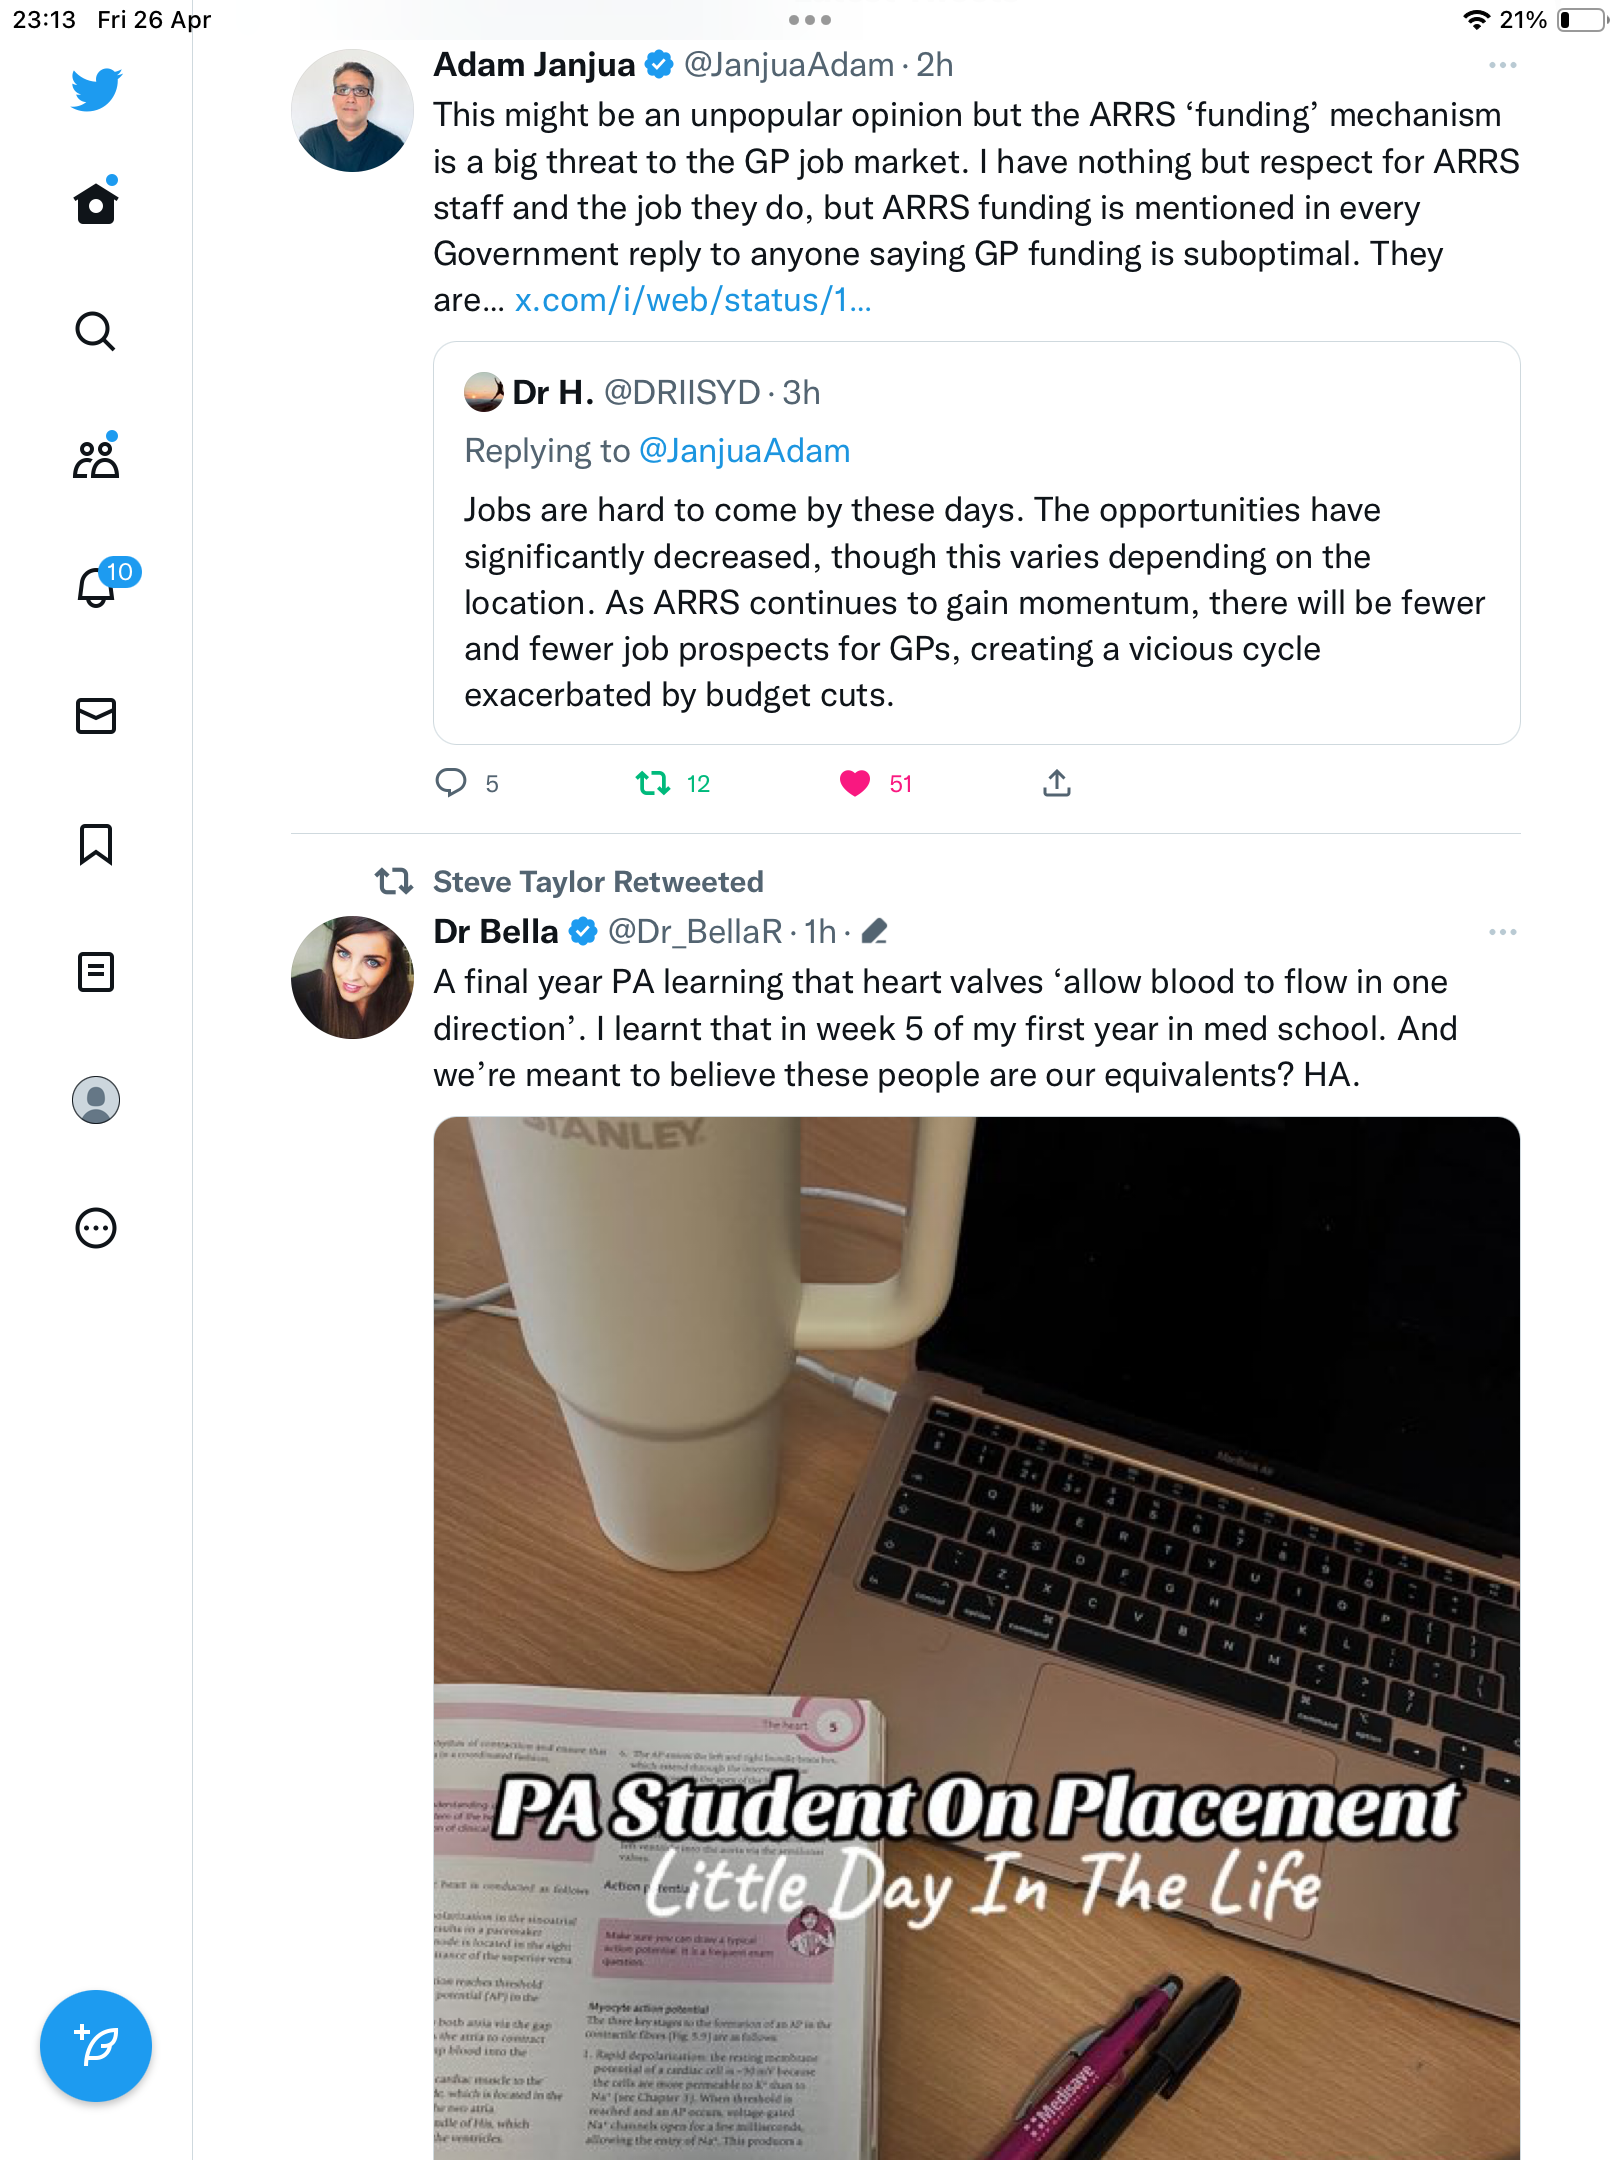Open more menu on Adam Janjua's tweet
The height and width of the screenshot is (2160, 1620).
click(x=1502, y=65)
